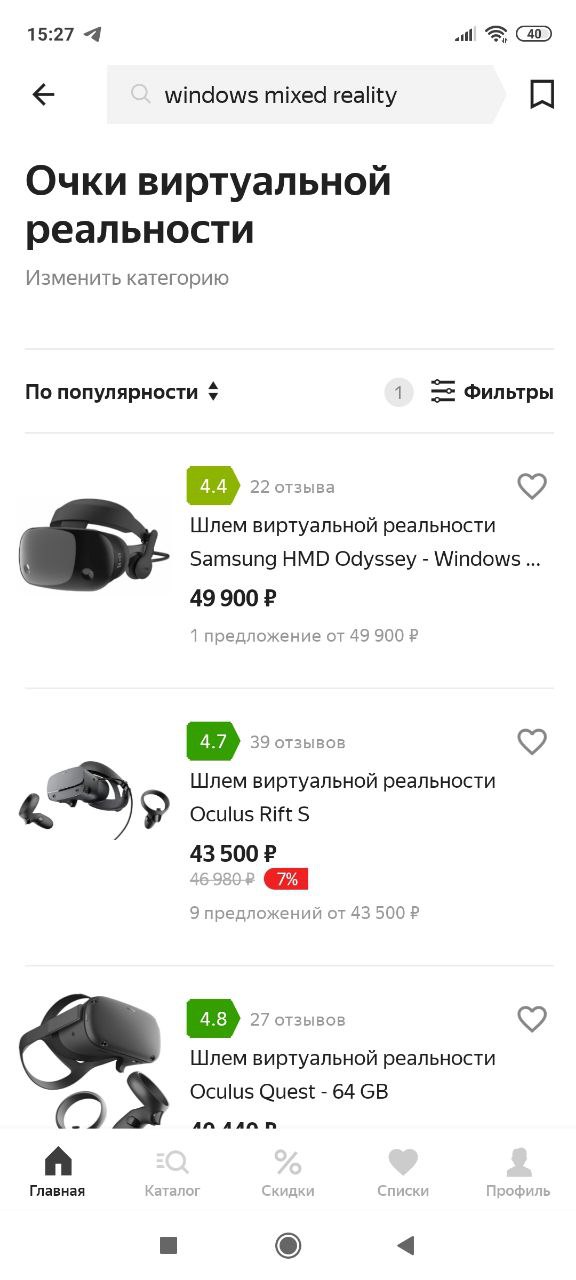Add Samsung HMD Odyssey to favorites

coord(532,487)
